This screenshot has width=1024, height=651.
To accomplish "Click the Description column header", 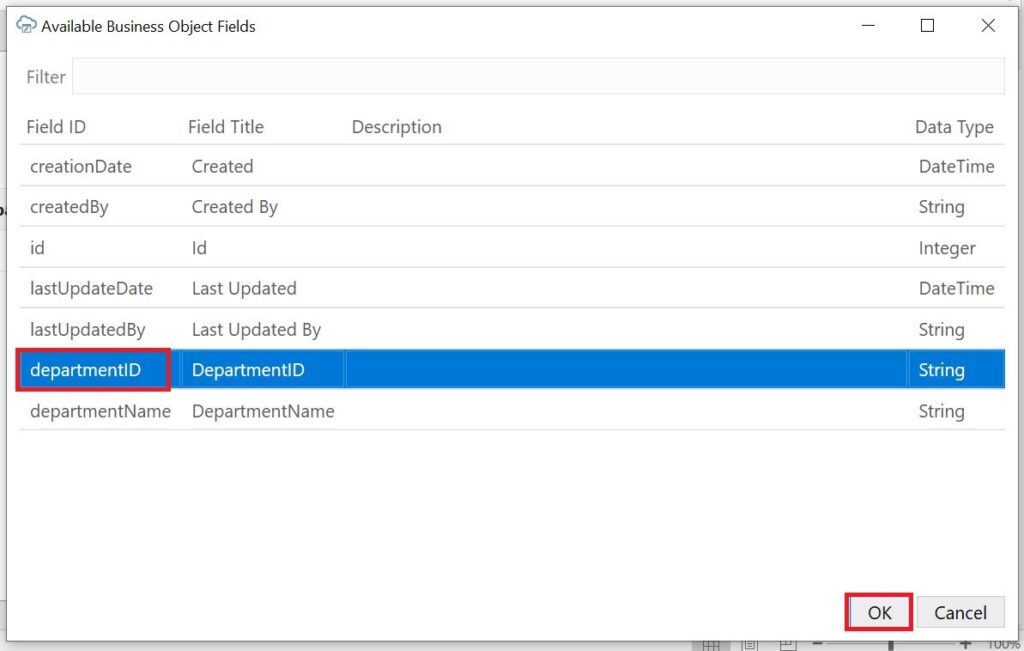I will point(396,127).
